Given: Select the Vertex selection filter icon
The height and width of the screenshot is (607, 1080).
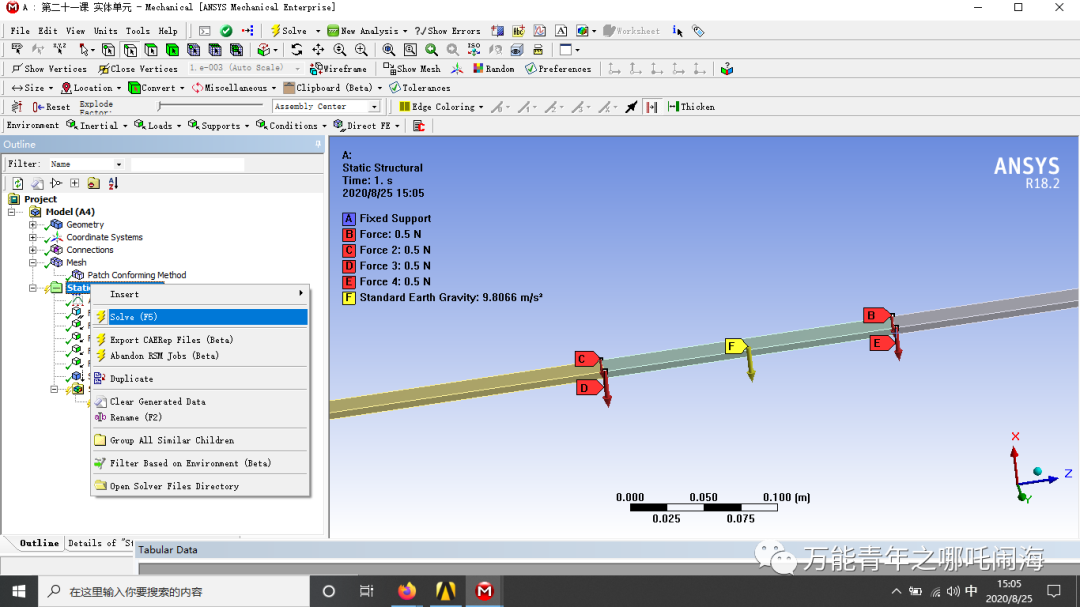Looking at the screenshot, I should pos(108,50).
